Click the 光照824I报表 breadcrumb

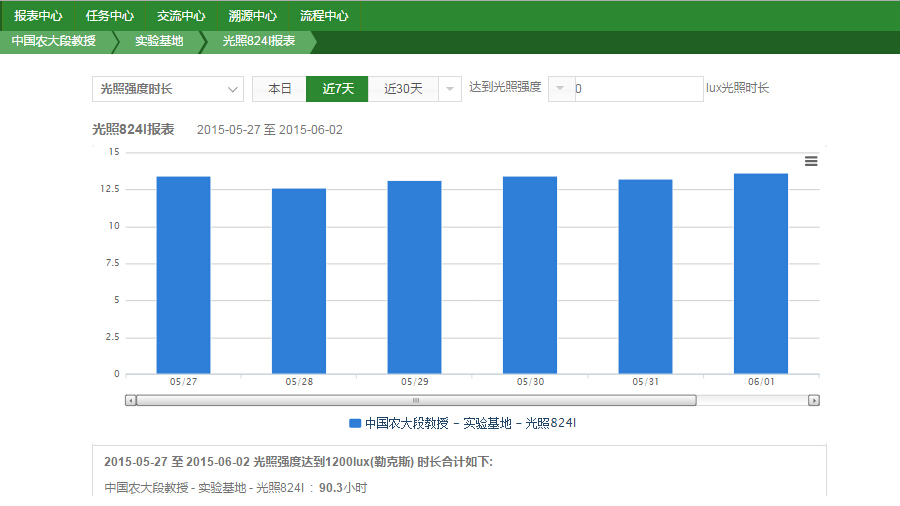click(258, 41)
